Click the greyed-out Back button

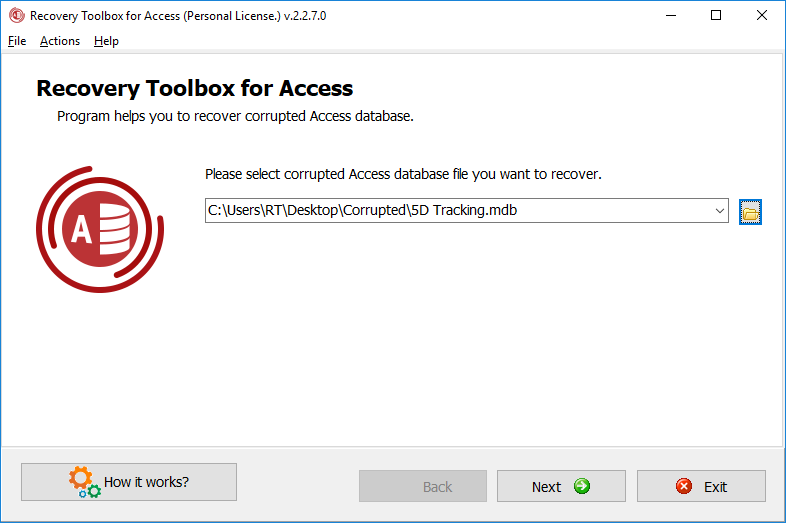(423, 486)
